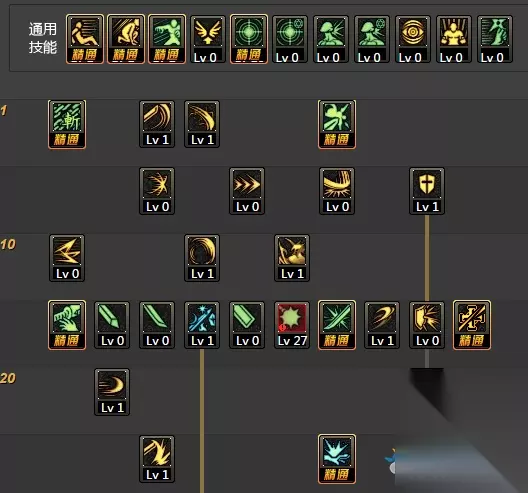Choose the triple chevron arrows skill icon
This screenshot has height=493, width=528.
tap(247, 191)
